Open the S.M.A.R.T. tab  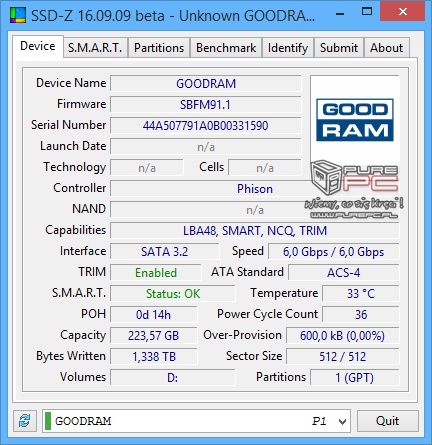[95, 48]
